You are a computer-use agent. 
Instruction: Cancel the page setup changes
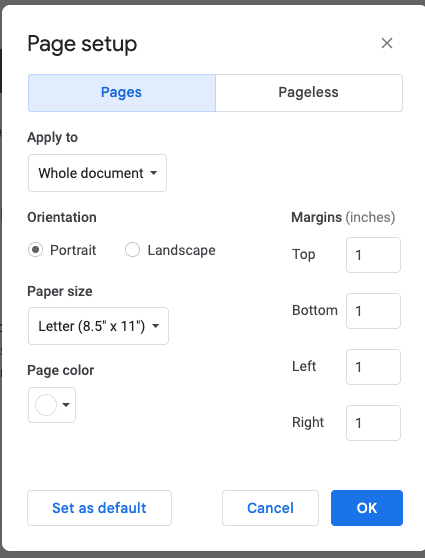pyautogui.click(x=271, y=508)
